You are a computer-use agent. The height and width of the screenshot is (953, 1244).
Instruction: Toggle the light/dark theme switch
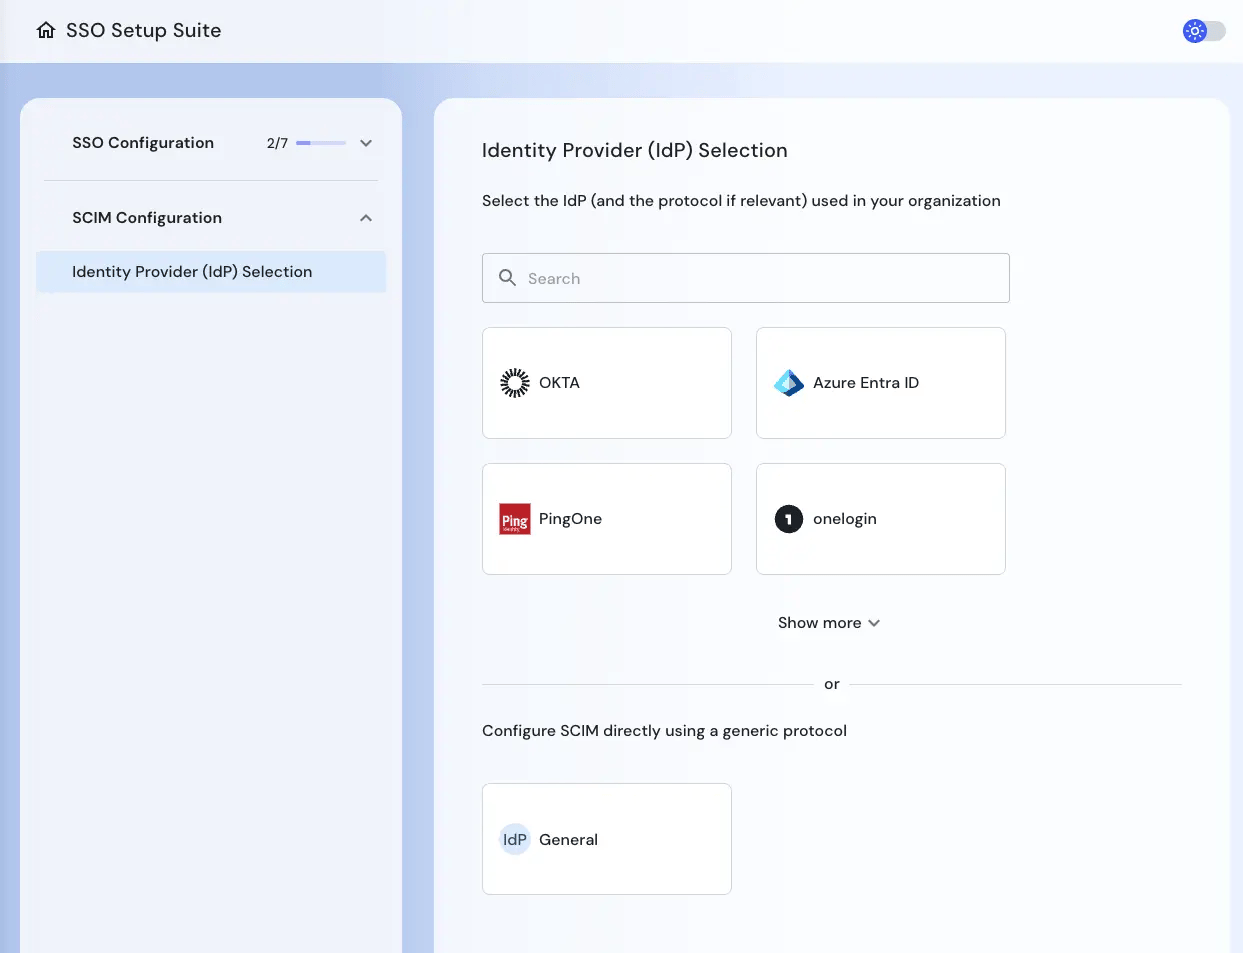point(1204,31)
